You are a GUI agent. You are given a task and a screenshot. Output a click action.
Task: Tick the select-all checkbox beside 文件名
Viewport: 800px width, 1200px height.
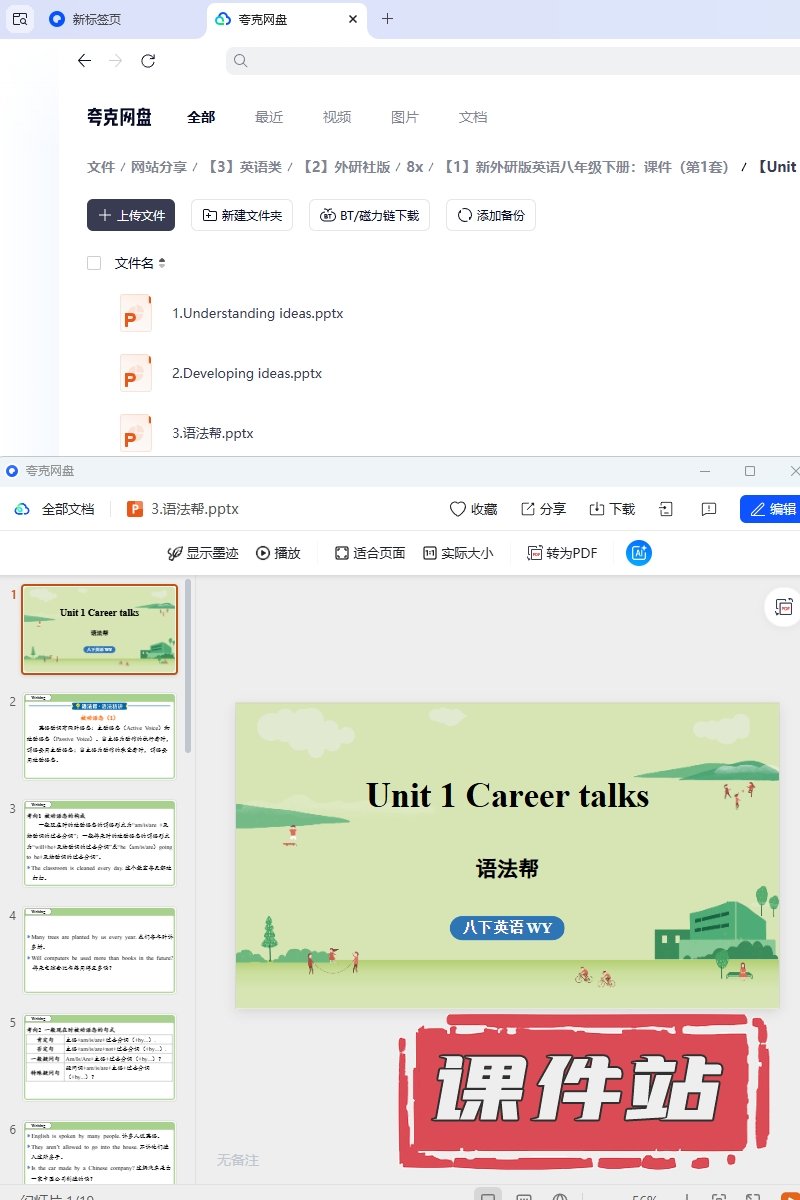pyautogui.click(x=94, y=263)
